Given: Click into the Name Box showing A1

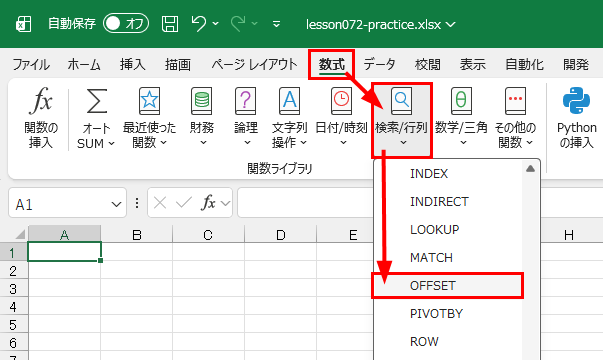Looking at the screenshot, I should click(x=58, y=204).
